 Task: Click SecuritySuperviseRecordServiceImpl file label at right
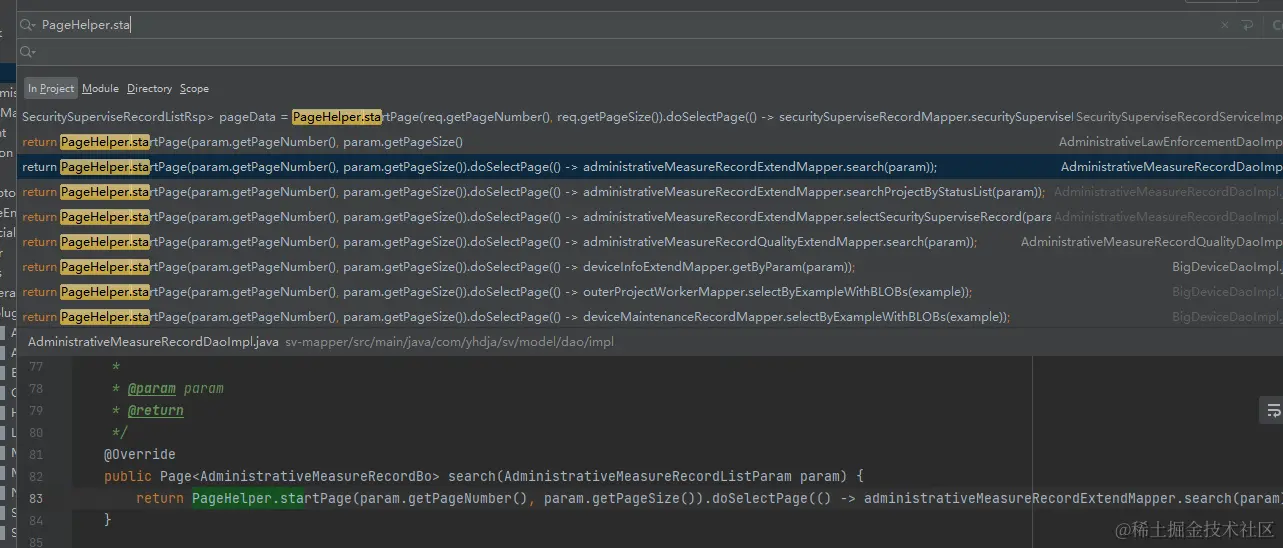pyautogui.click(x=1179, y=117)
